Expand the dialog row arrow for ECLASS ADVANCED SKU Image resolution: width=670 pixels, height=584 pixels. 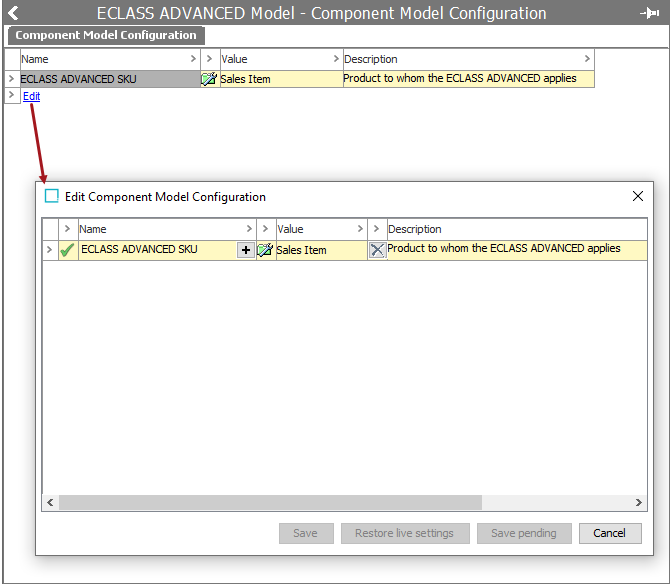(50, 249)
